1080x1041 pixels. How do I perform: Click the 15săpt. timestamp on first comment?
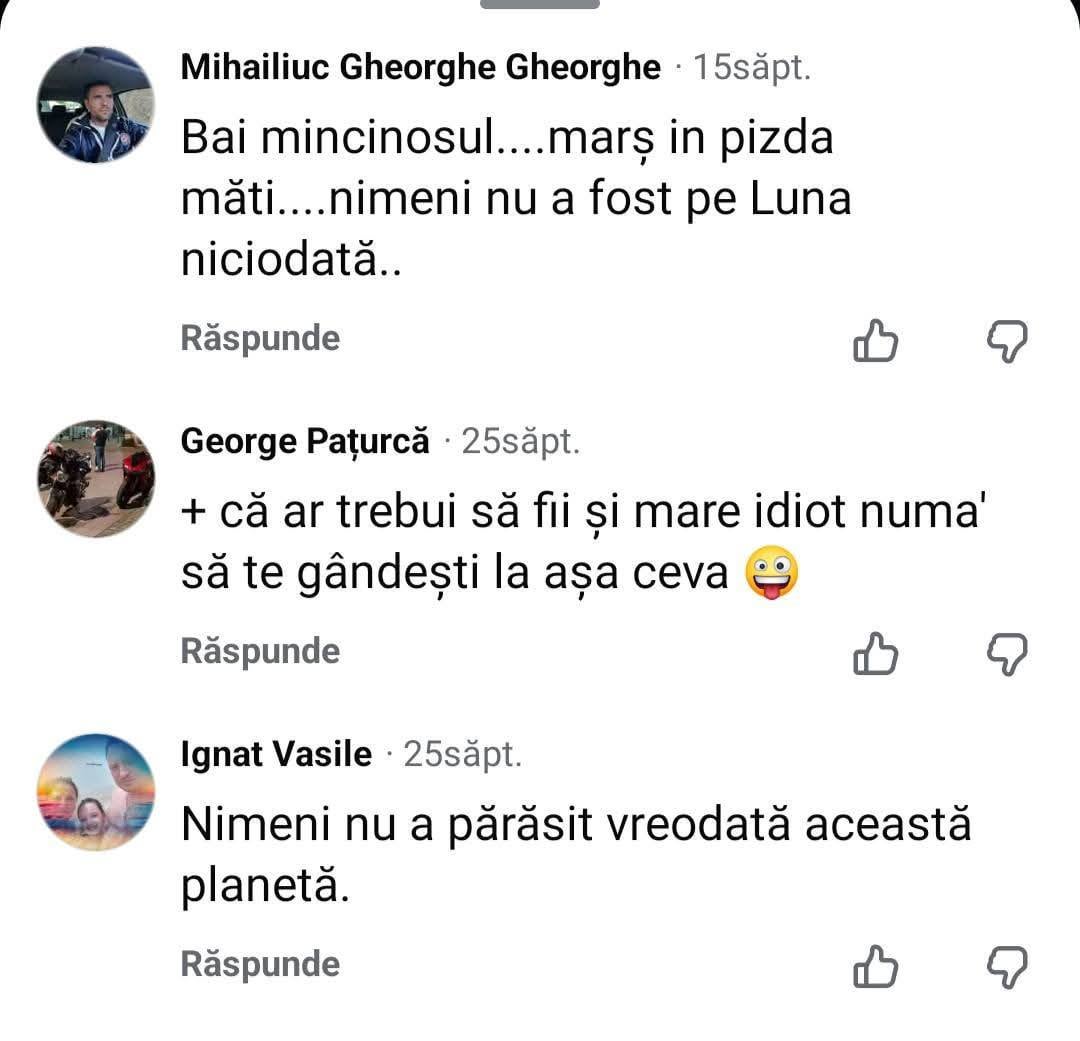pyautogui.click(x=752, y=68)
